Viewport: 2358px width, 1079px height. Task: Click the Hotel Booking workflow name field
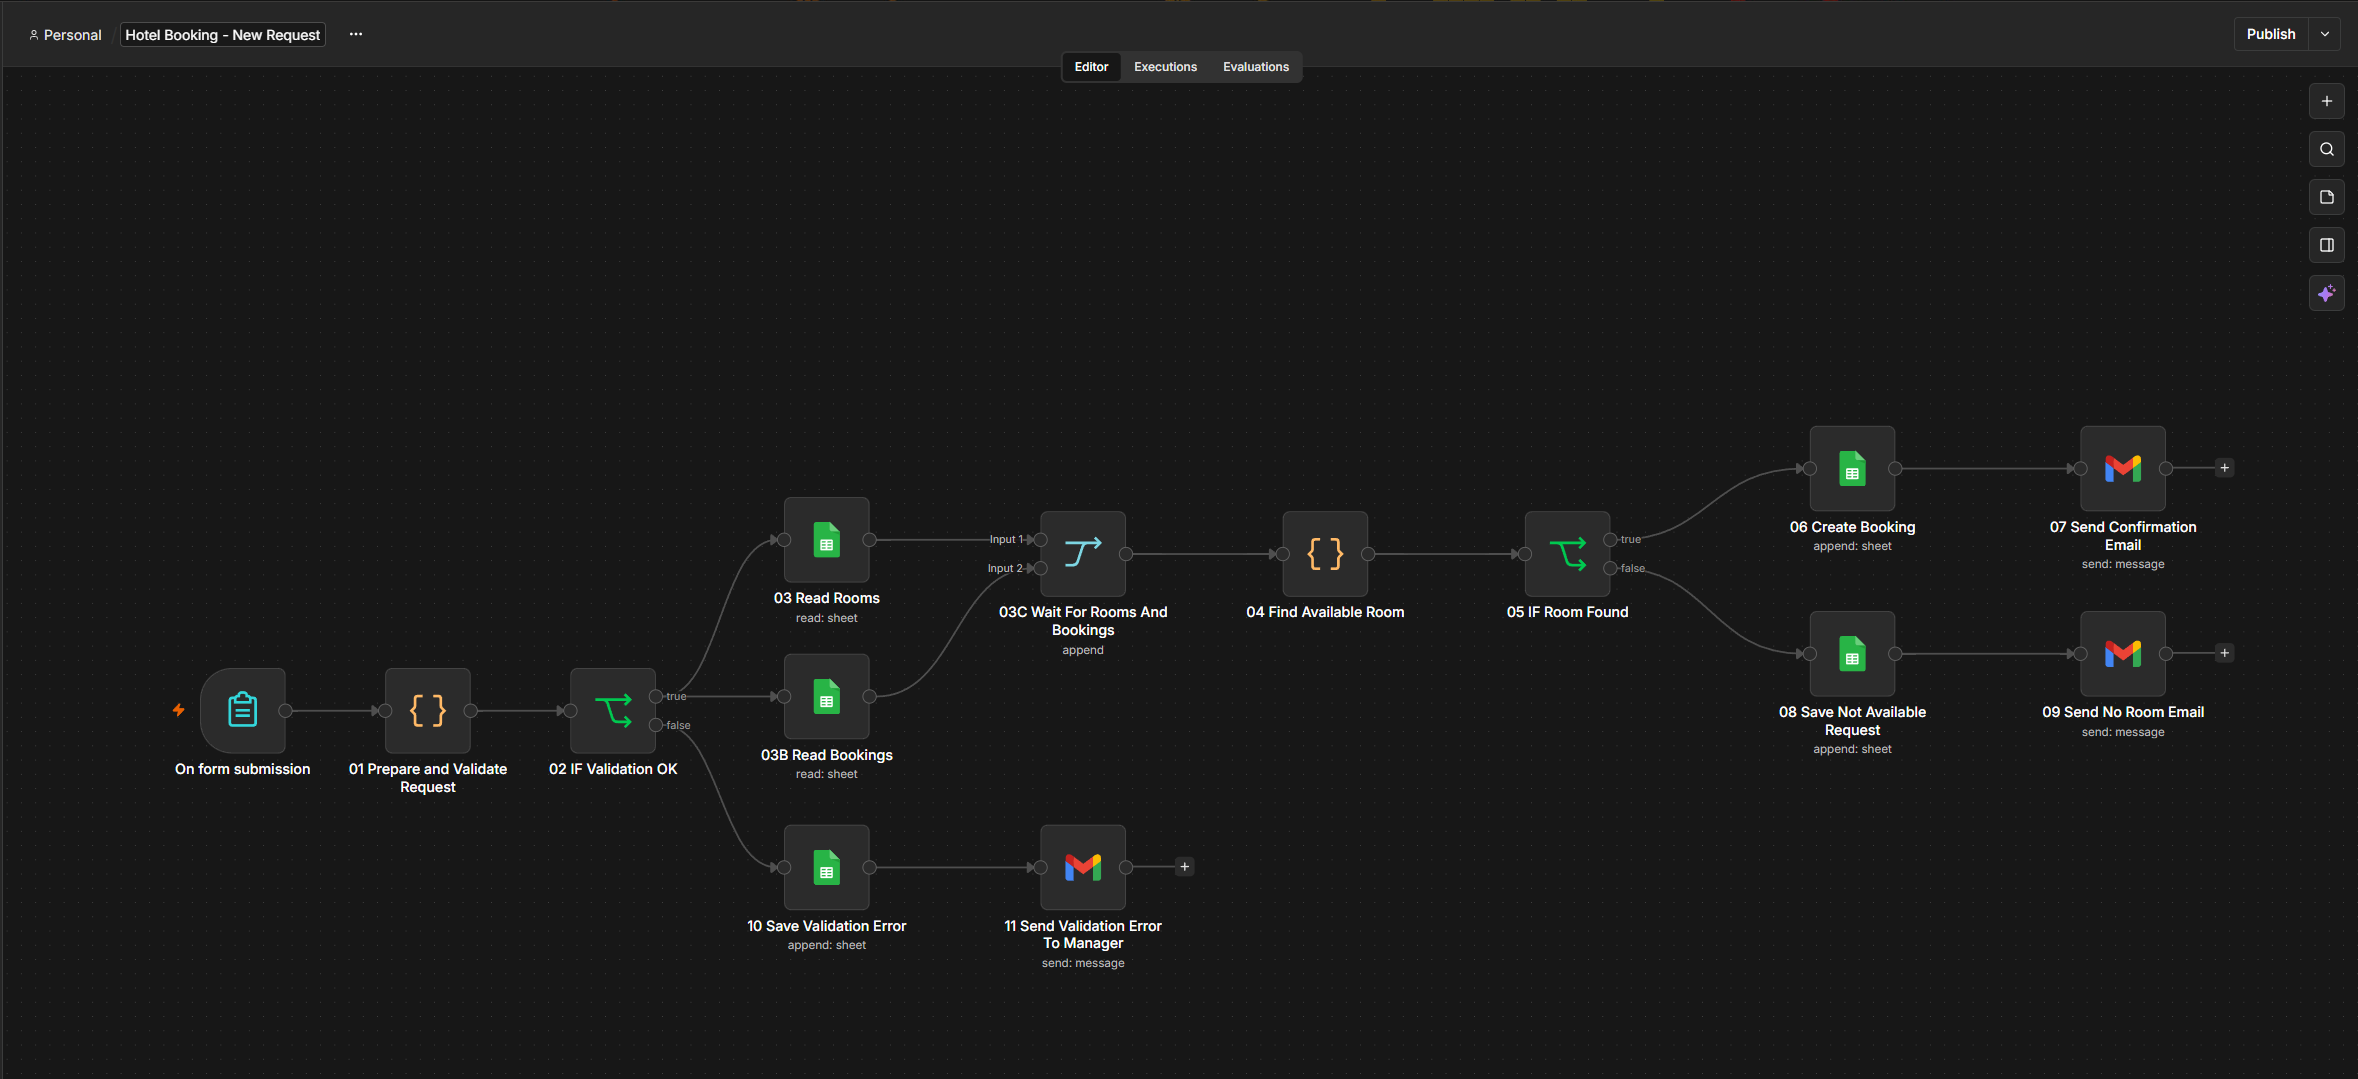point(223,35)
